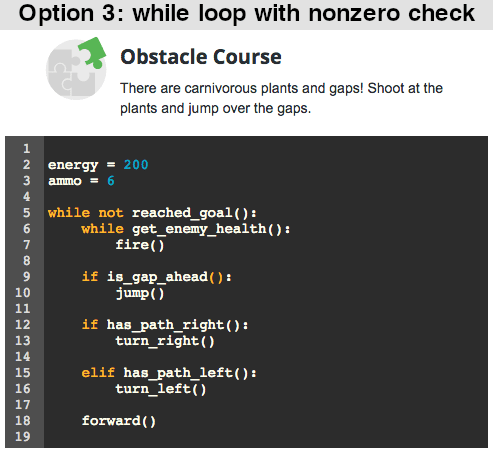Click the puzzle description paragraph text

[281, 98]
